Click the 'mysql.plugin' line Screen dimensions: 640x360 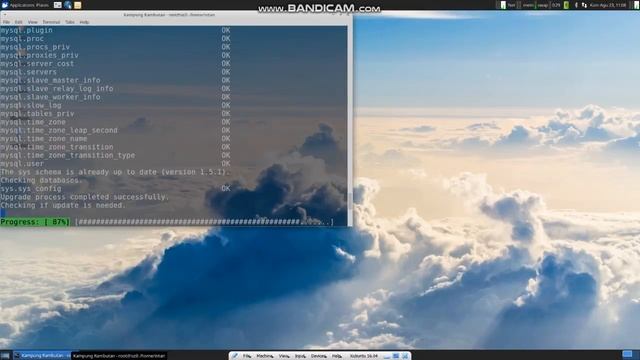click(27, 30)
